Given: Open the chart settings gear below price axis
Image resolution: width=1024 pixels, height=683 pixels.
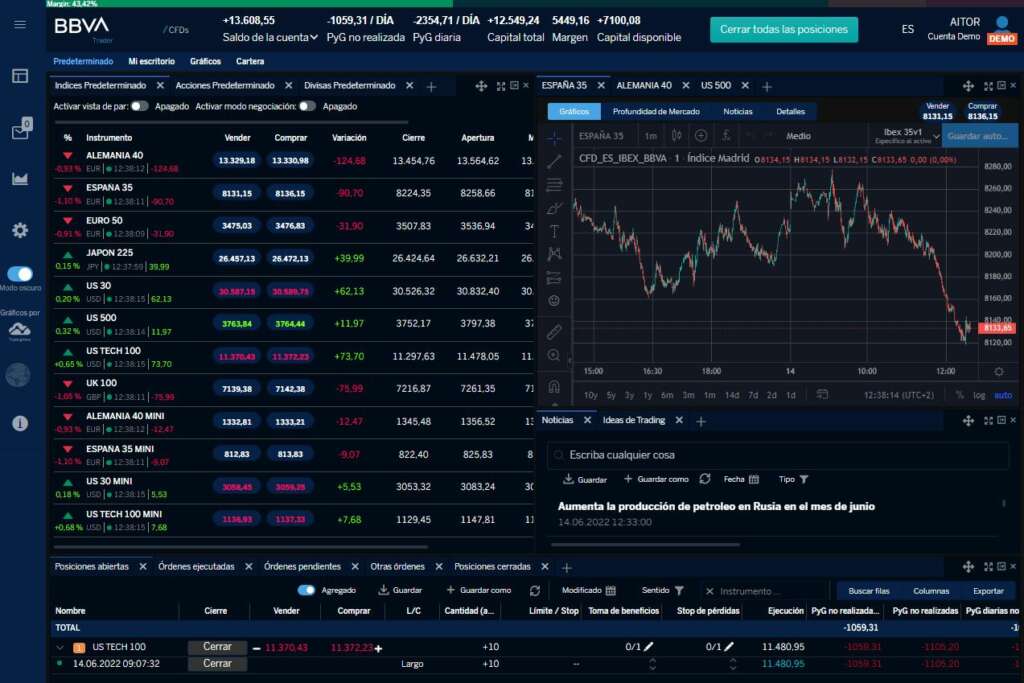Looking at the screenshot, I should point(999,372).
